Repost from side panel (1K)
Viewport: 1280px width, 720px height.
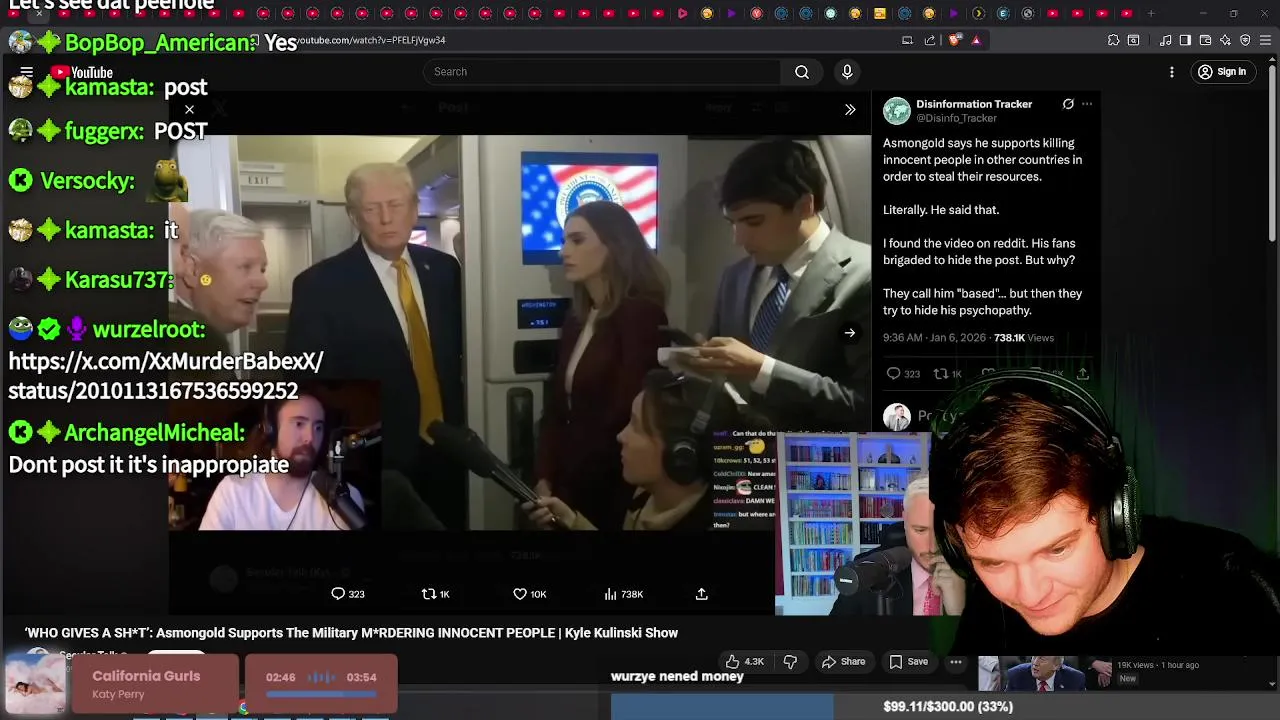coord(947,374)
